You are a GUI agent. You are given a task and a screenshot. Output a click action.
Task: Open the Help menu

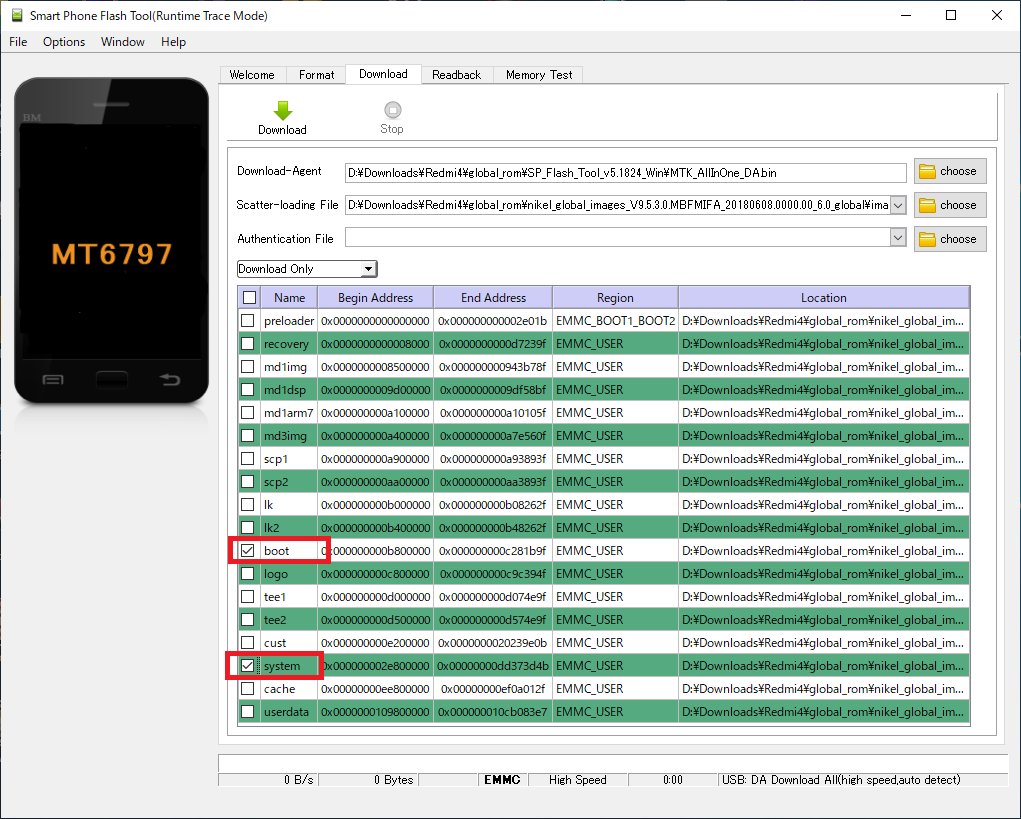[x=173, y=42]
